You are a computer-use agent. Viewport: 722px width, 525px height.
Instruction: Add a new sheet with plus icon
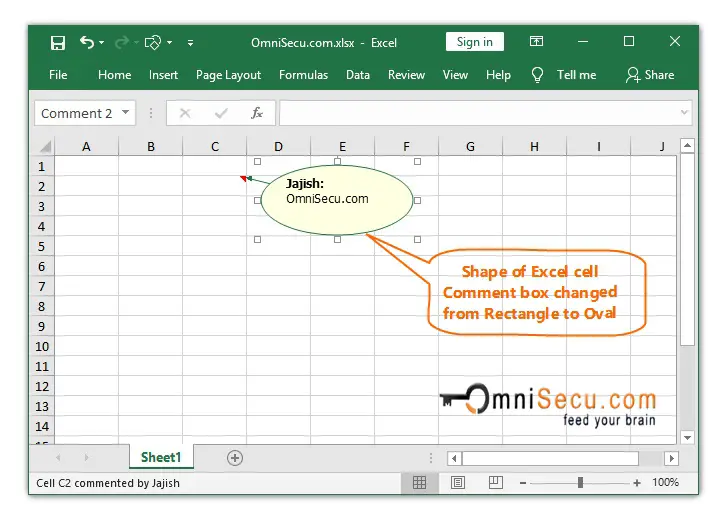(235, 458)
